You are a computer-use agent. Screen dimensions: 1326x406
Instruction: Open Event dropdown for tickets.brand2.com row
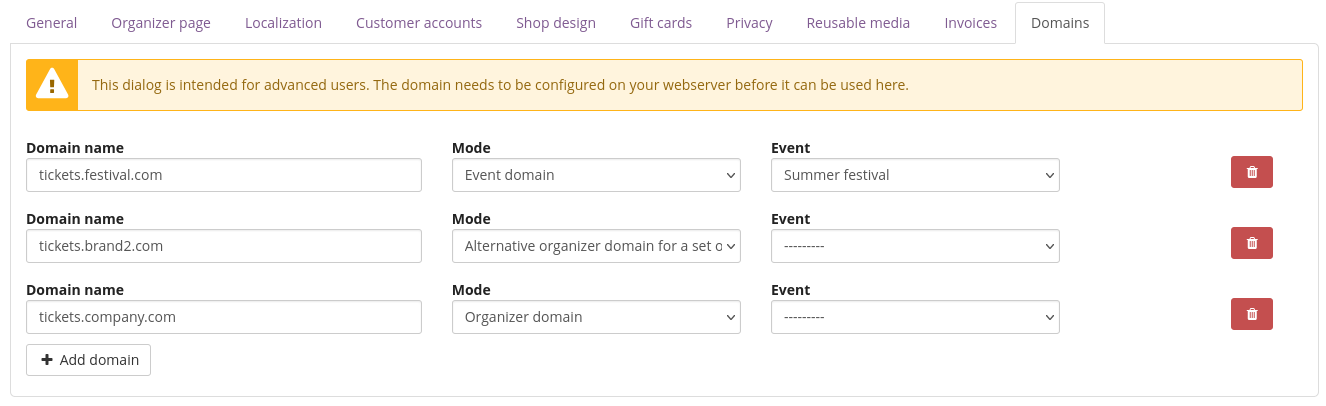[x=915, y=246]
